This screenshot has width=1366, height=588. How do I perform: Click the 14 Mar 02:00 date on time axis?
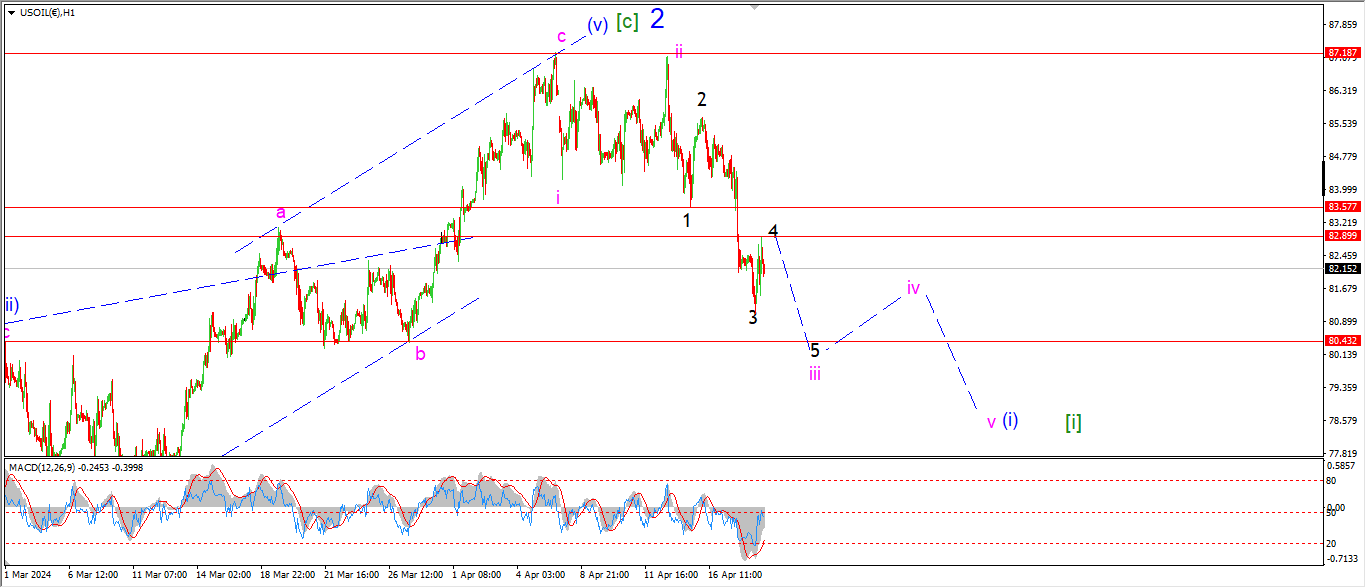tap(223, 575)
